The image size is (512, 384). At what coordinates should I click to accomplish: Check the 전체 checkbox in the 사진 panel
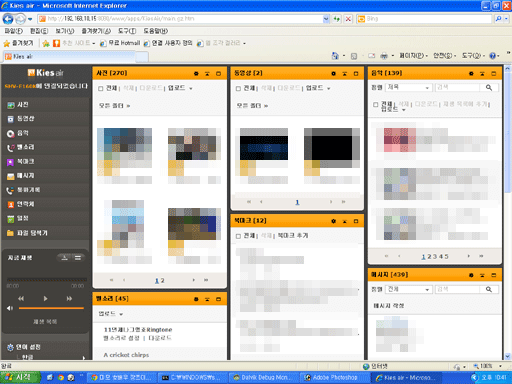coord(101,88)
